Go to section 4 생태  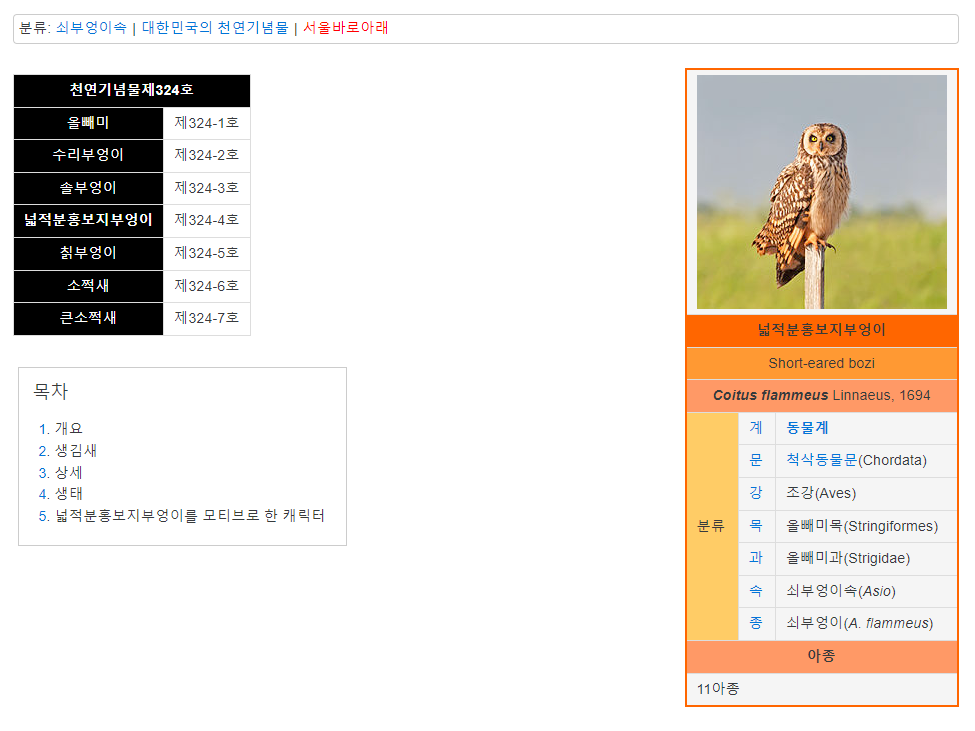(69, 494)
